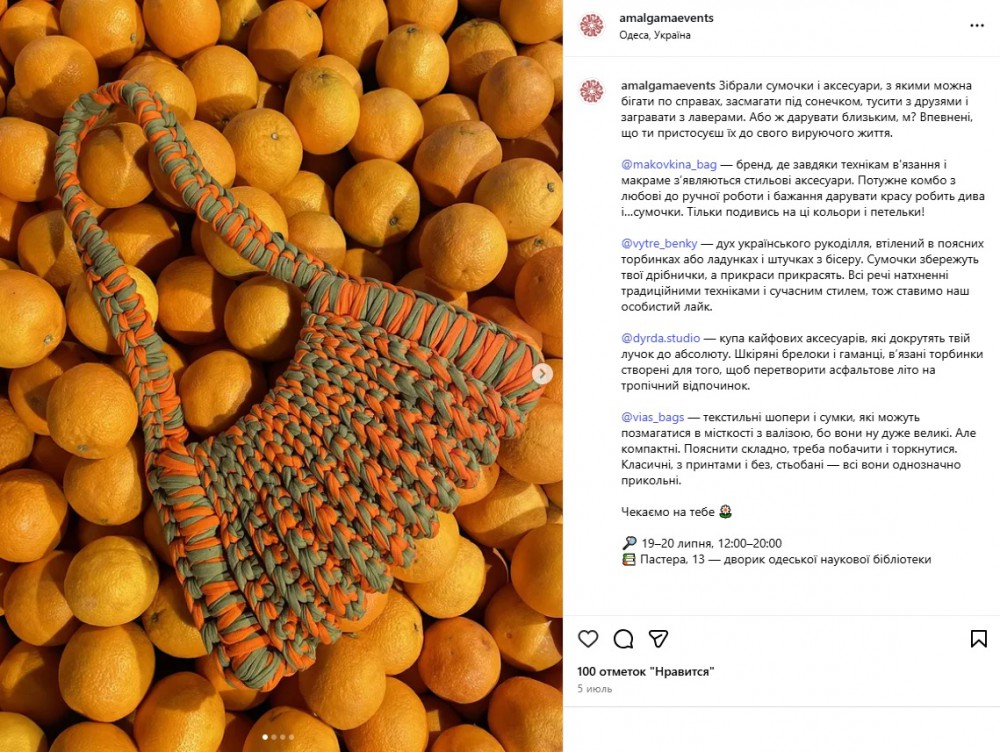Select the second carousel dot indicator

point(274,737)
